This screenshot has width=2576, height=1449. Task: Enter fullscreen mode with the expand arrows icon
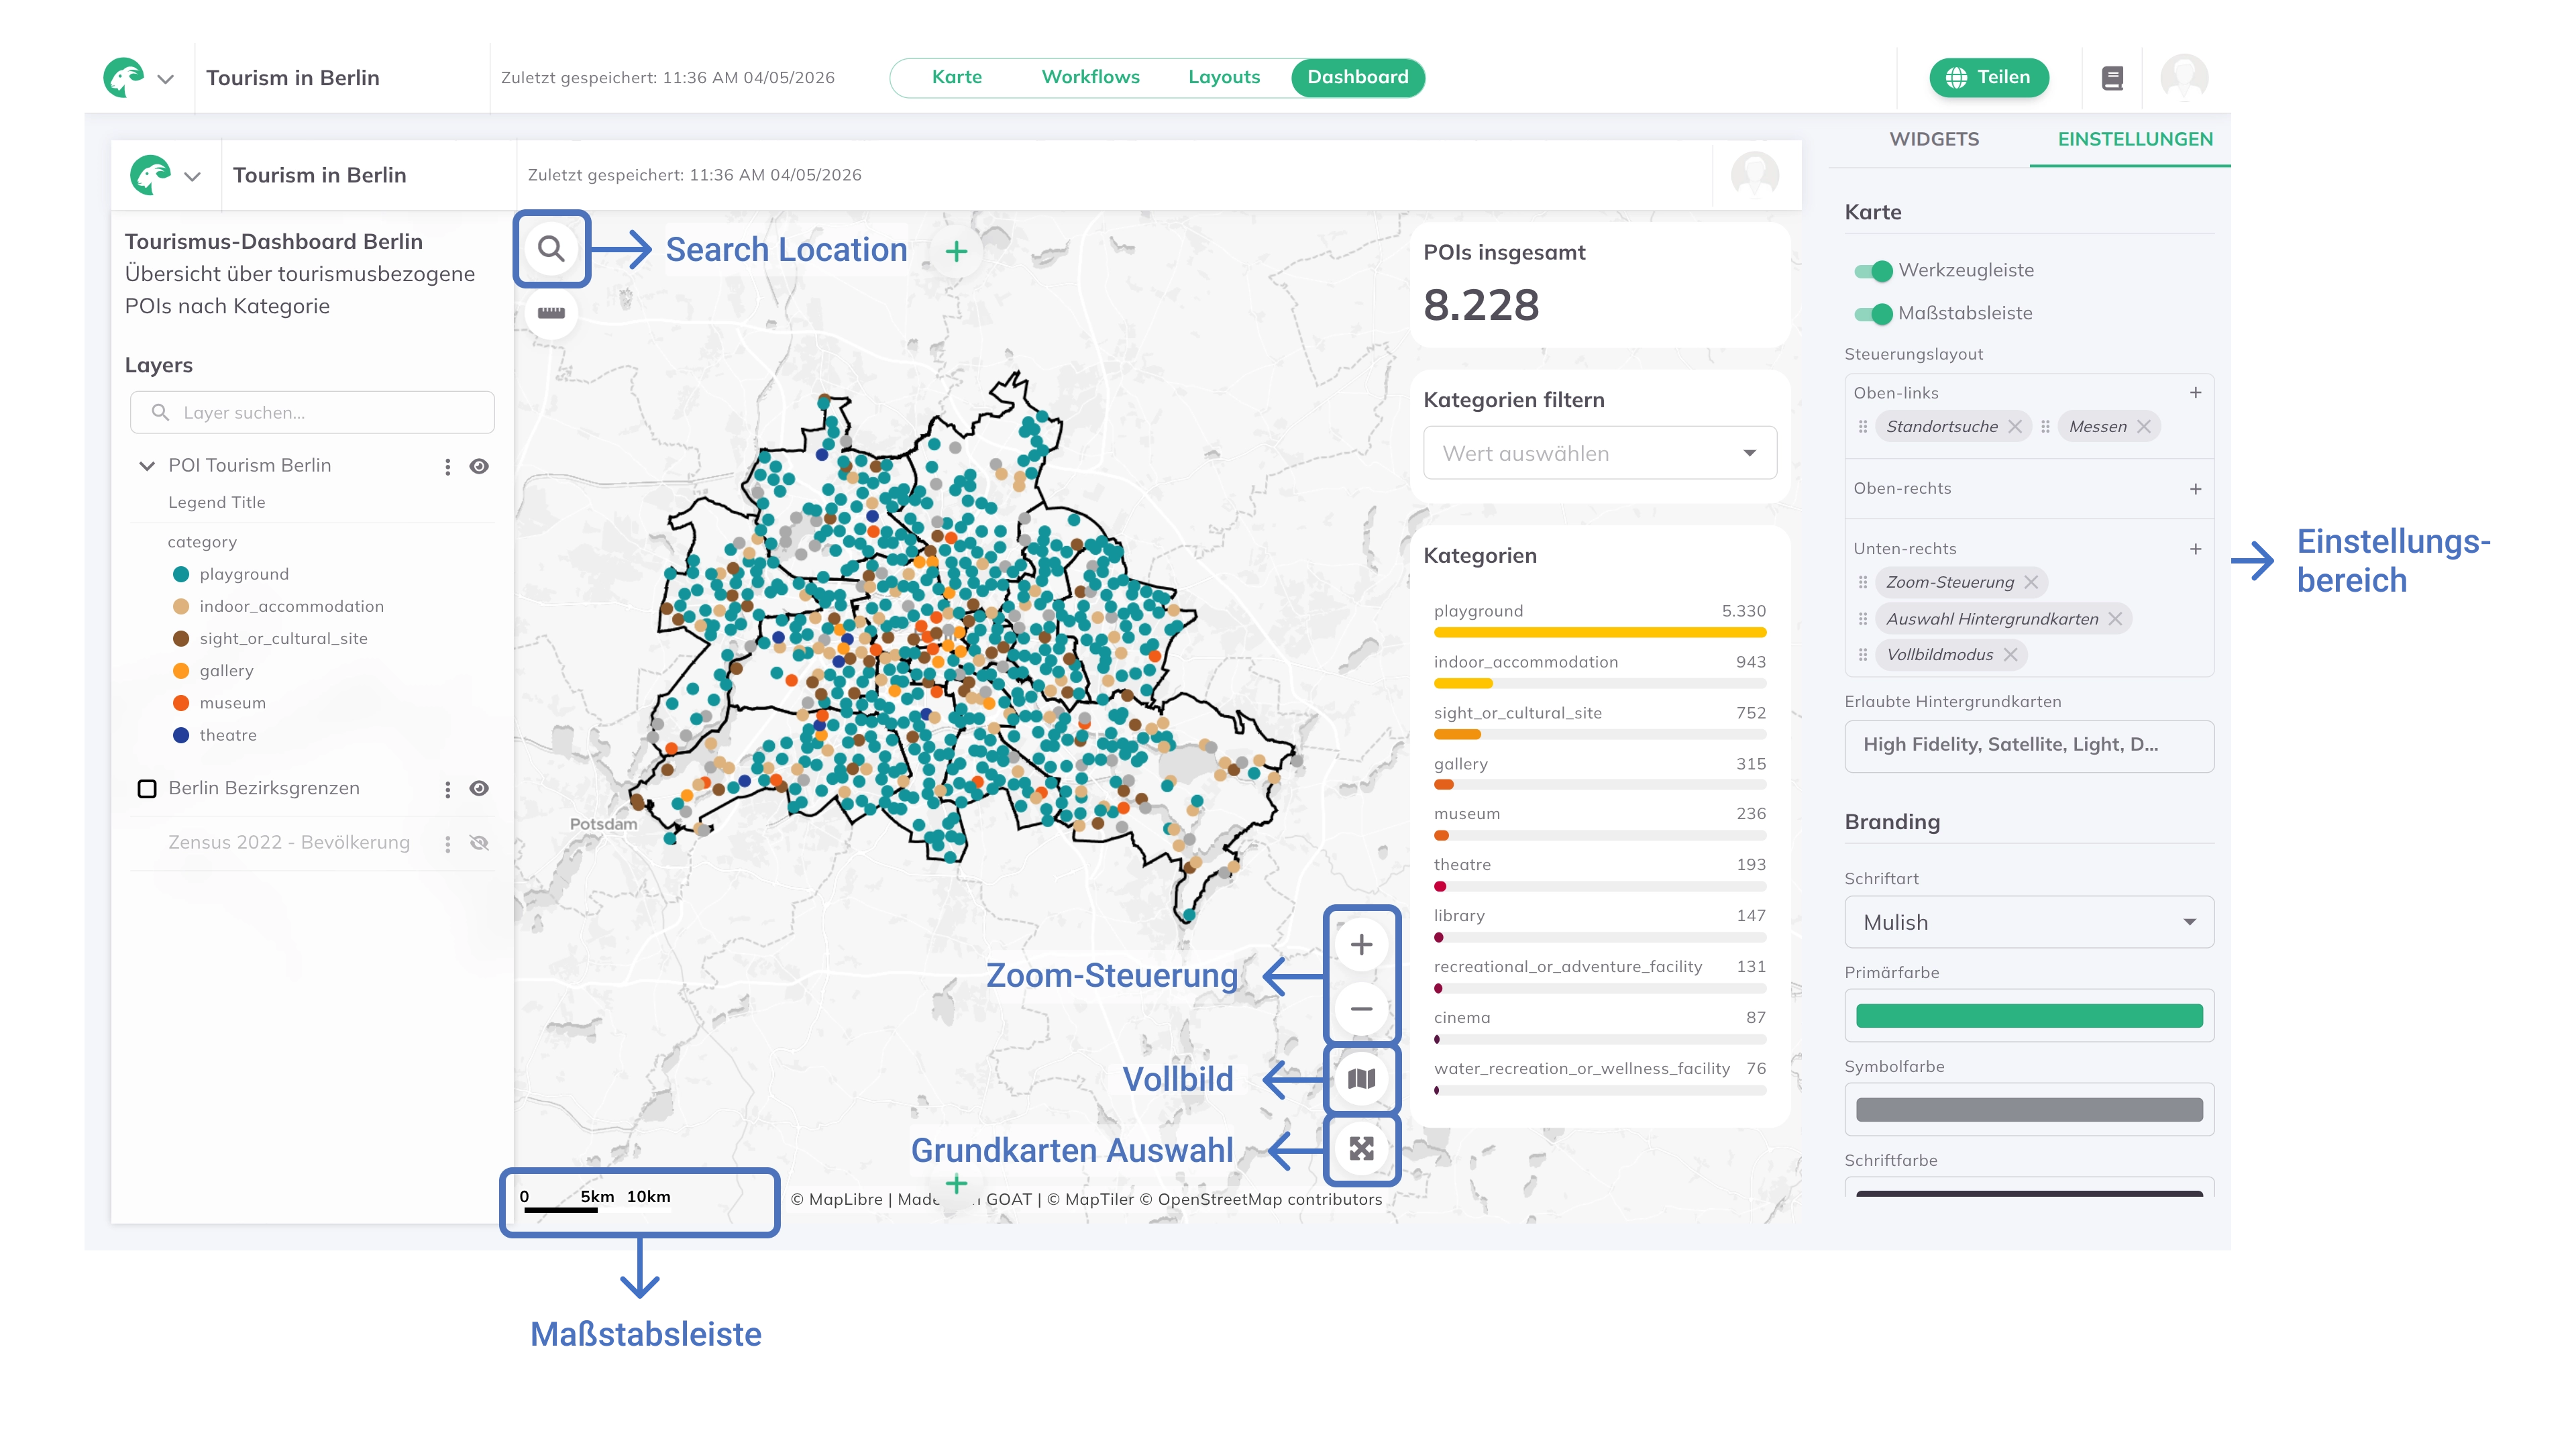pos(1361,1148)
